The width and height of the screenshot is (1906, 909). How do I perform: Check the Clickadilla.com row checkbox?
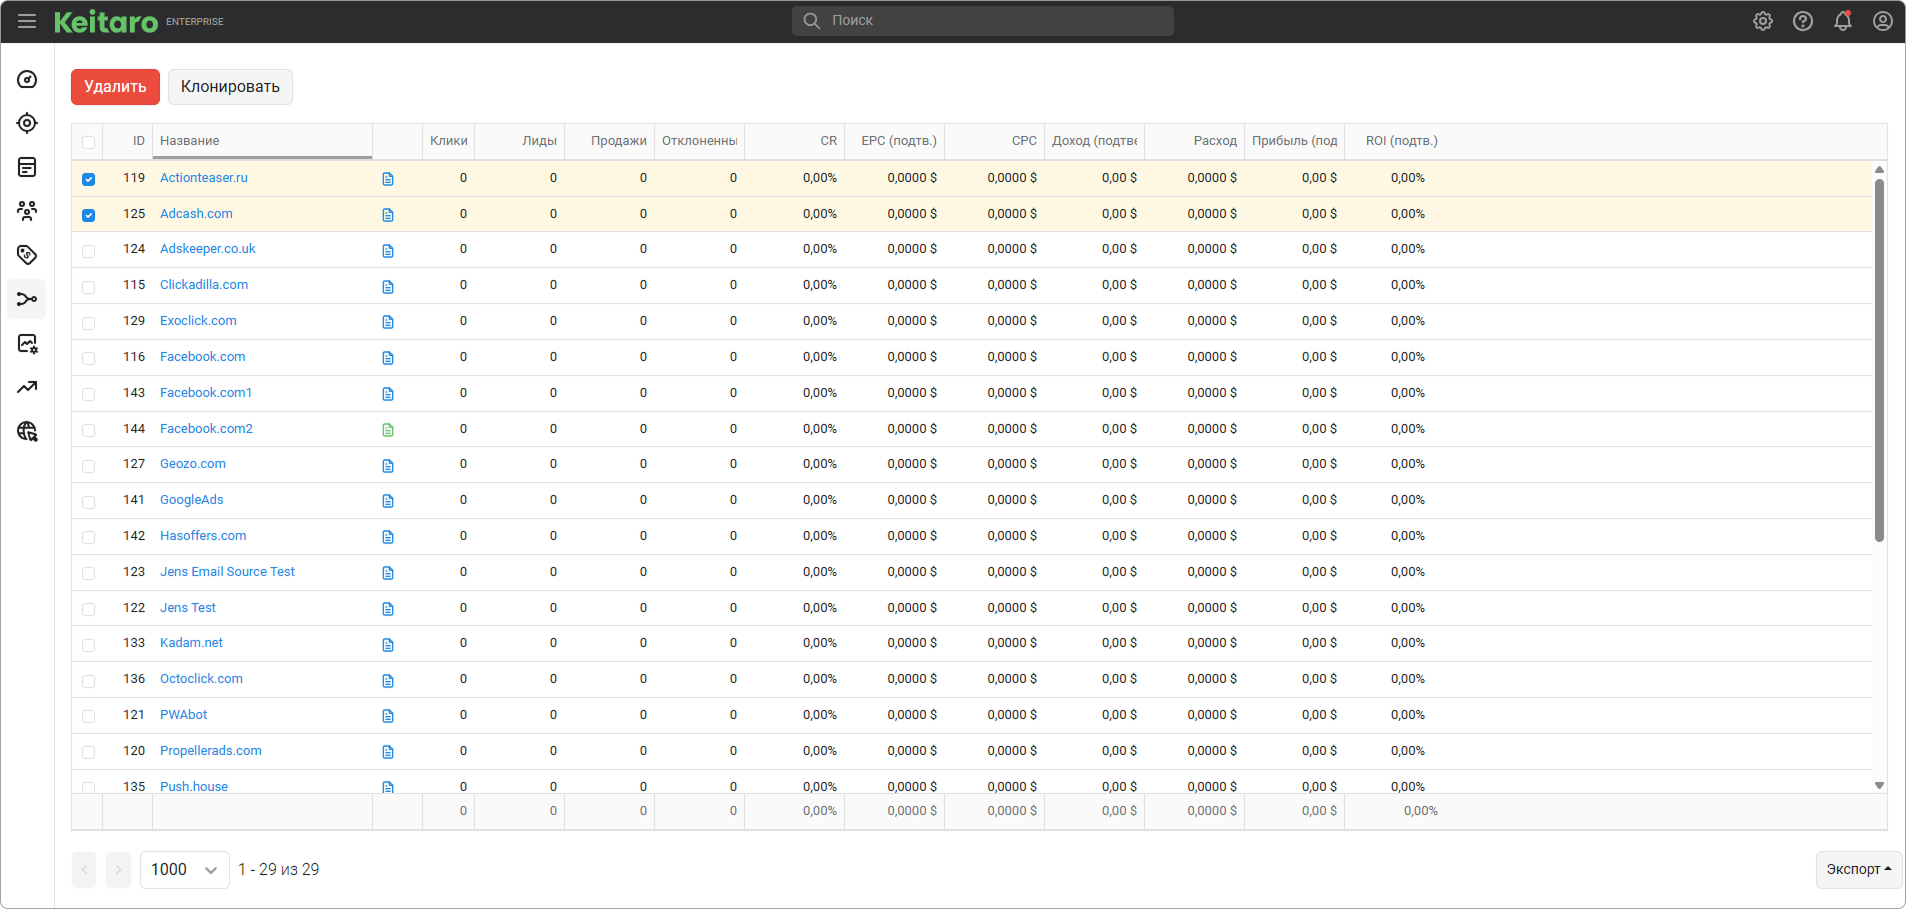pos(88,287)
